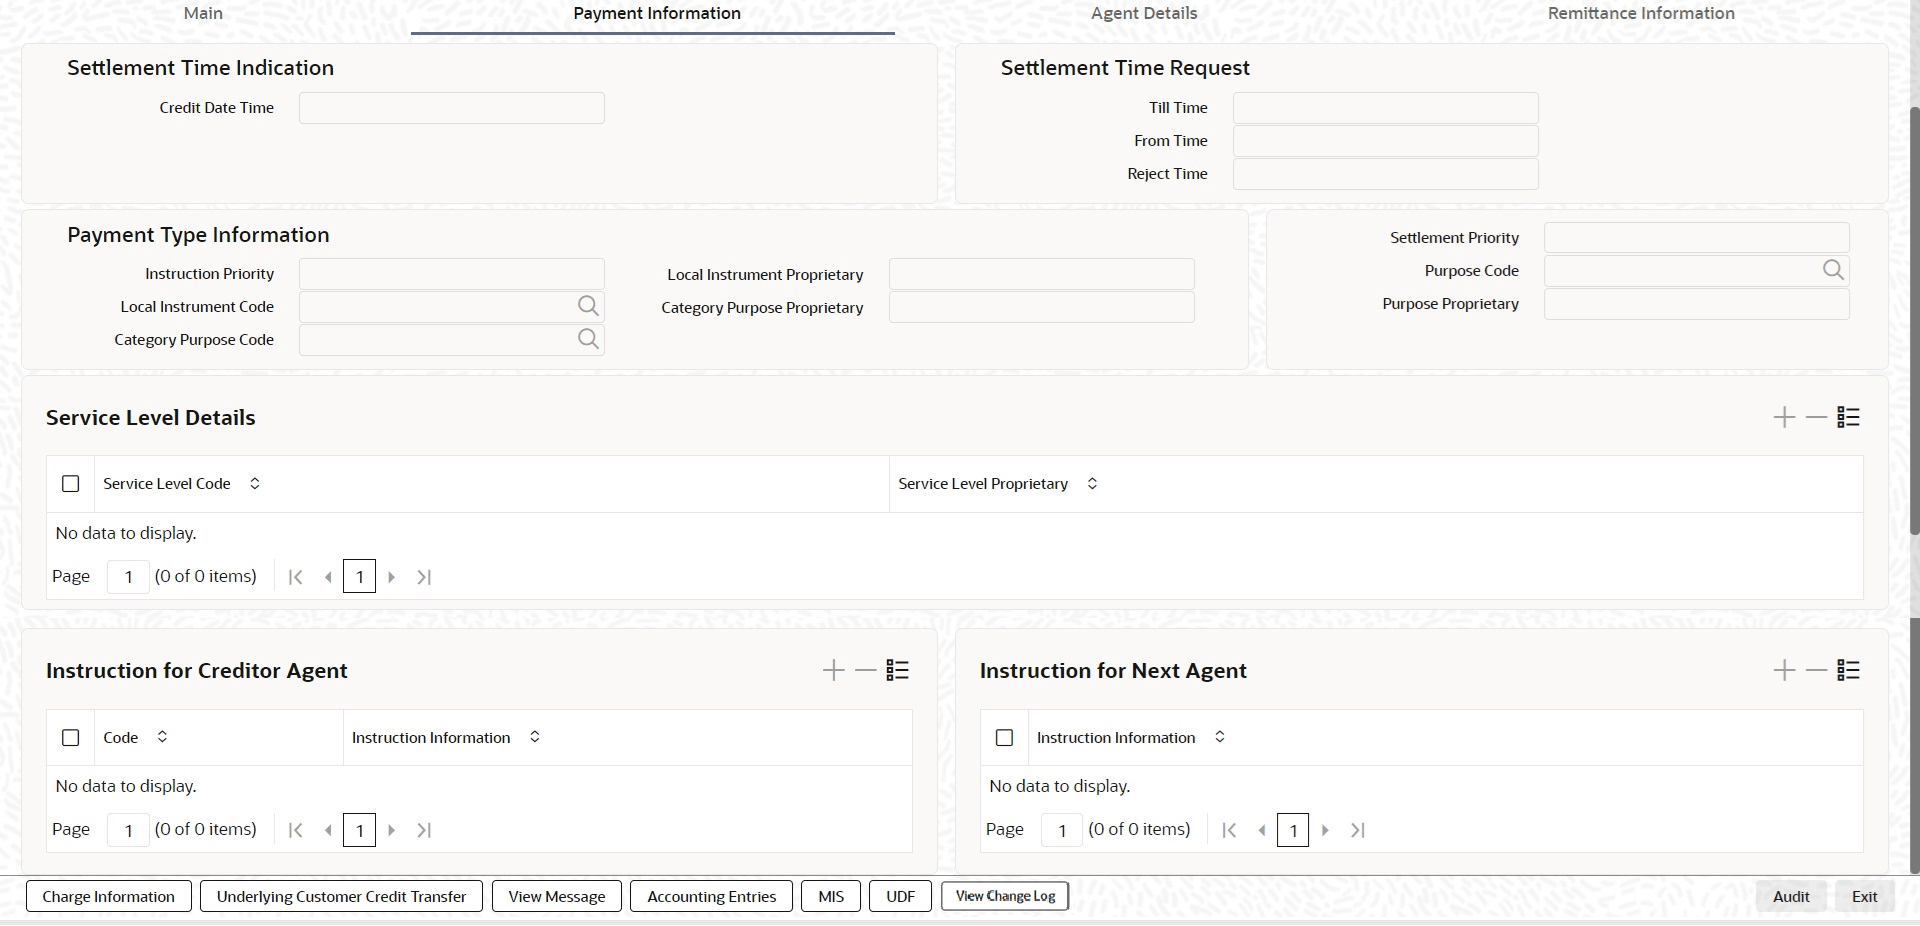Switch to the Main tab
The width and height of the screenshot is (1920, 926).
click(203, 13)
